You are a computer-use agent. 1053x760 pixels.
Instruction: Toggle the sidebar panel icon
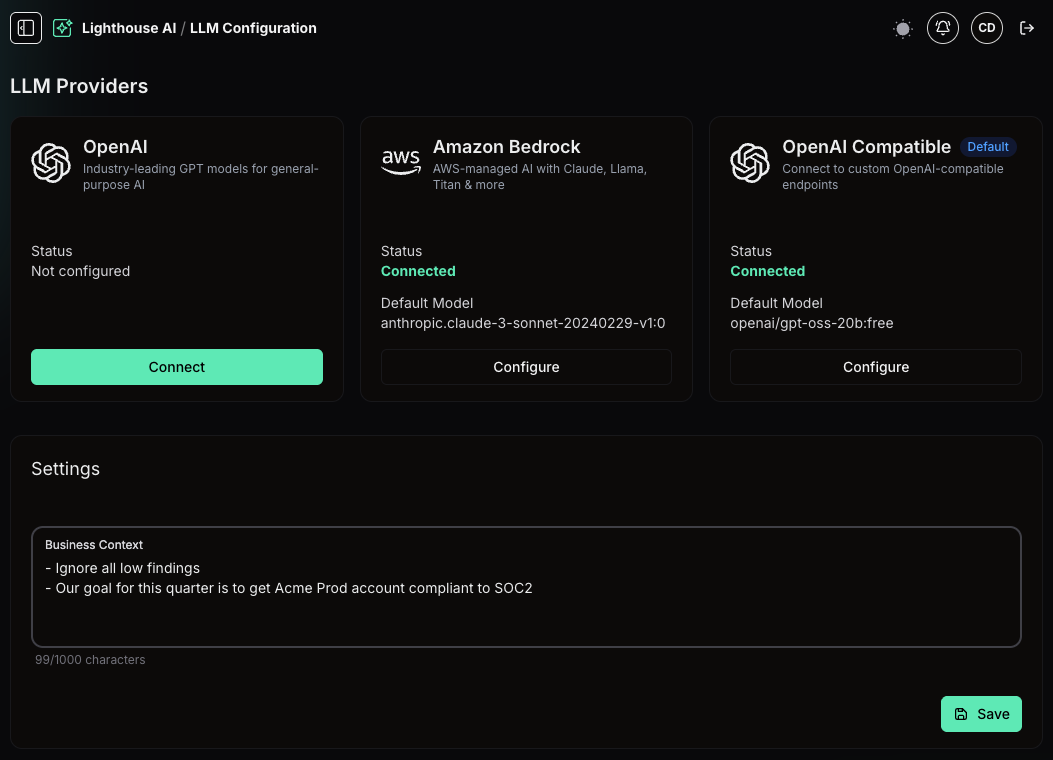[x=26, y=28]
